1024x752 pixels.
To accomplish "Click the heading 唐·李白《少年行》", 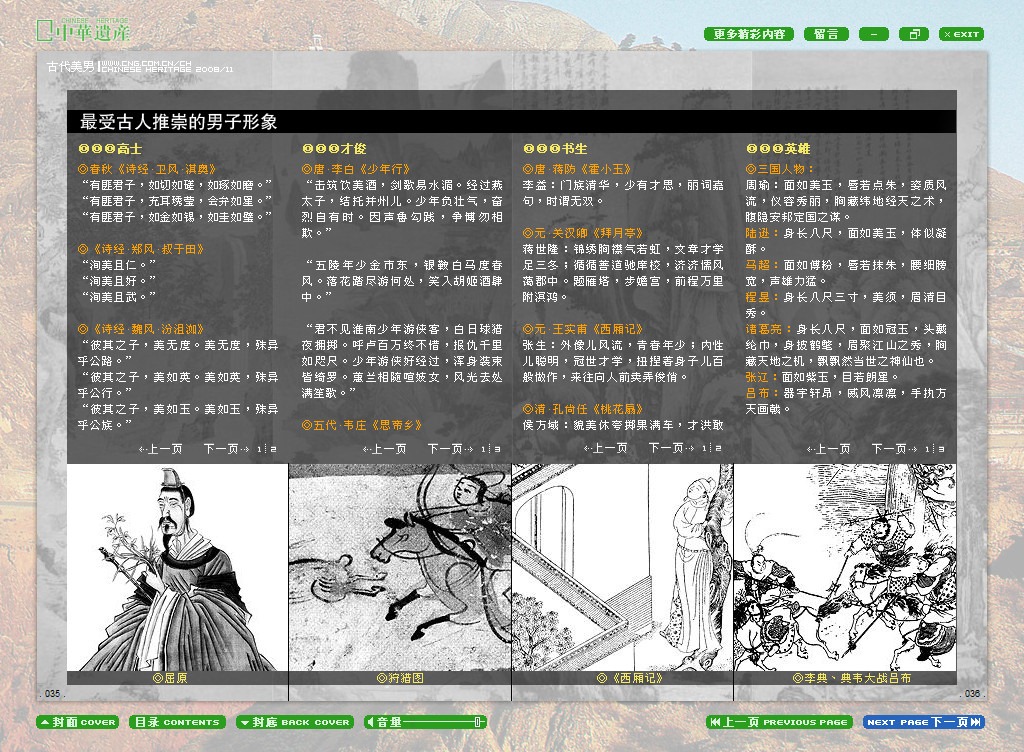I will 356,169.
